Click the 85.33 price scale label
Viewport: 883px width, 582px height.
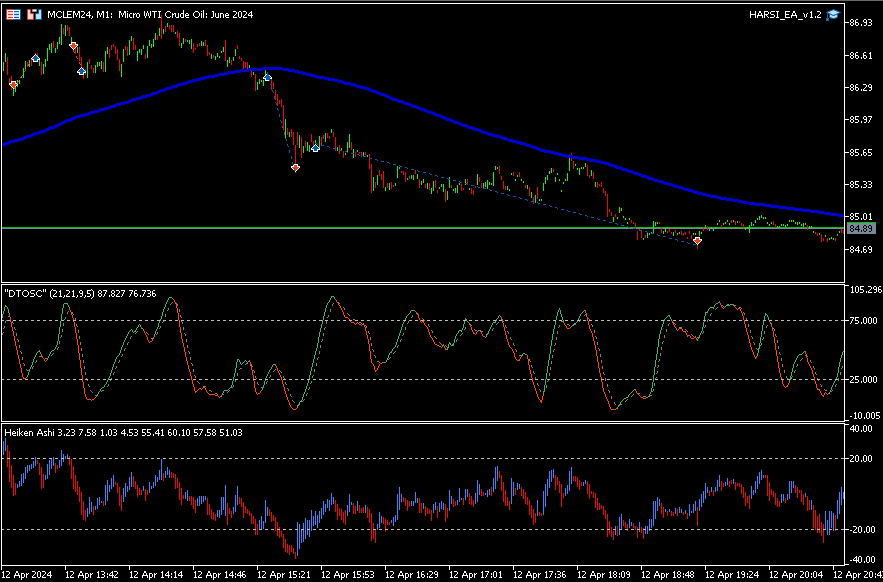point(860,184)
